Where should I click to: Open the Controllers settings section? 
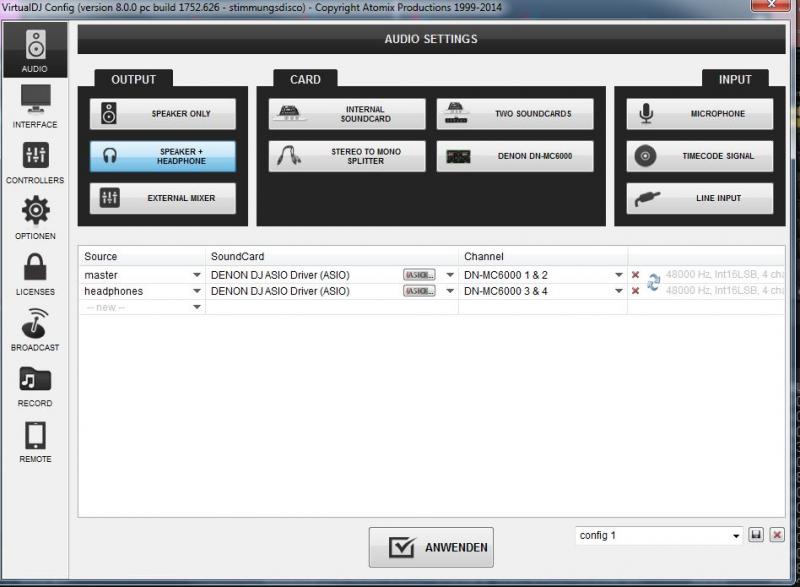35,163
